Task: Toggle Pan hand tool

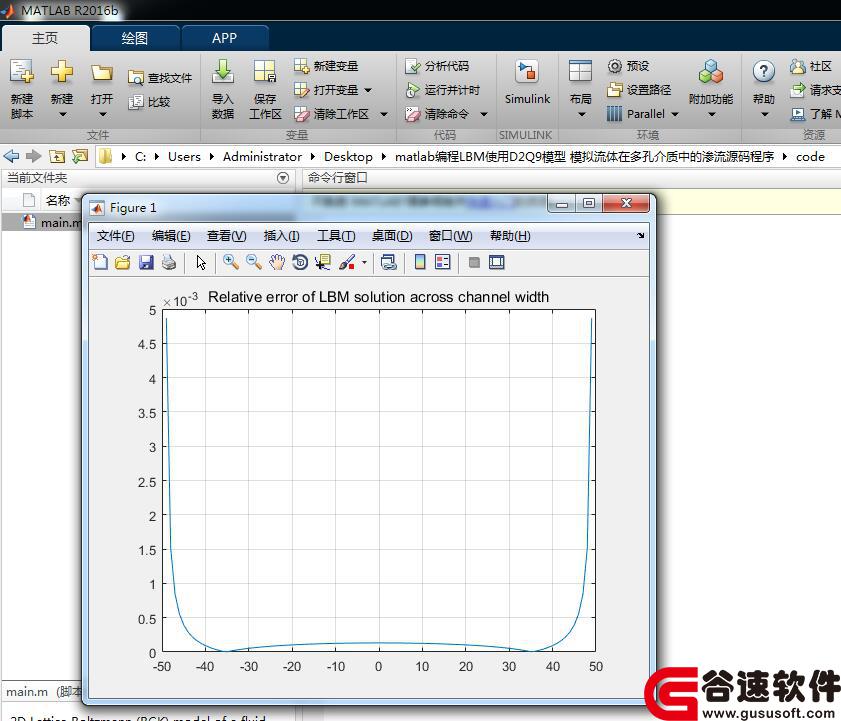Action: [277, 262]
